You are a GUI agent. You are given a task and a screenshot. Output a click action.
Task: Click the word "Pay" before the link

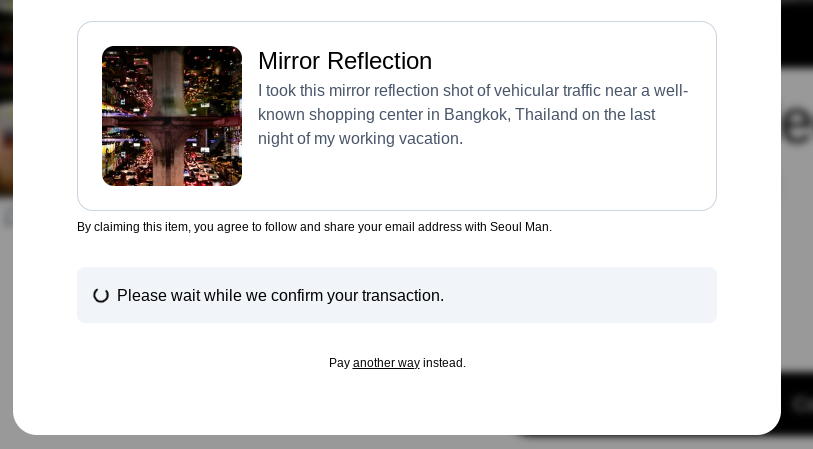click(x=339, y=363)
